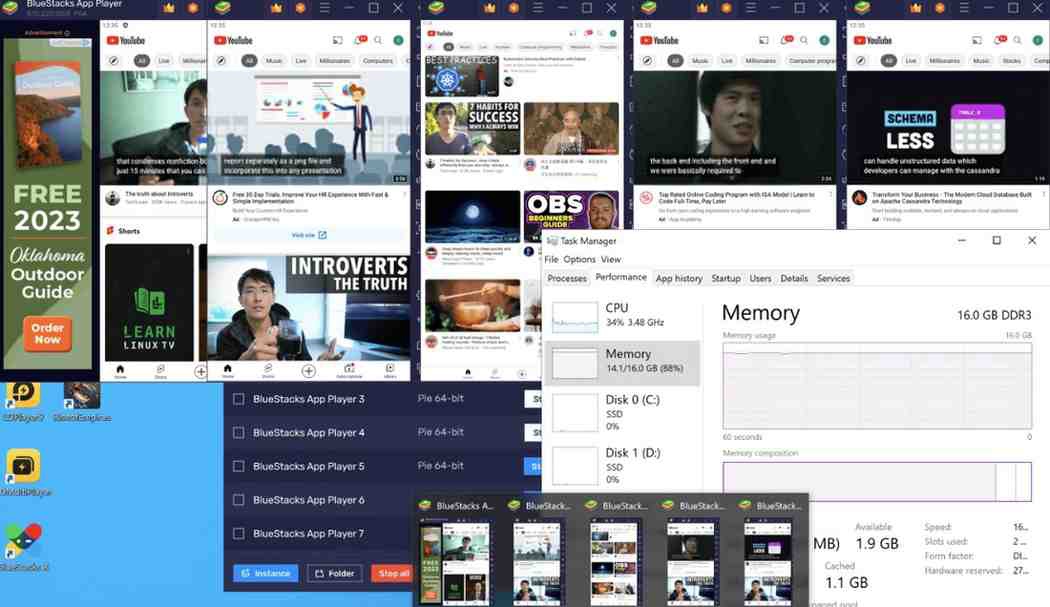Click crown icon in presentation-ad BlueStacks title bar
The height and width of the screenshot is (607, 1050).
tap(276, 8)
